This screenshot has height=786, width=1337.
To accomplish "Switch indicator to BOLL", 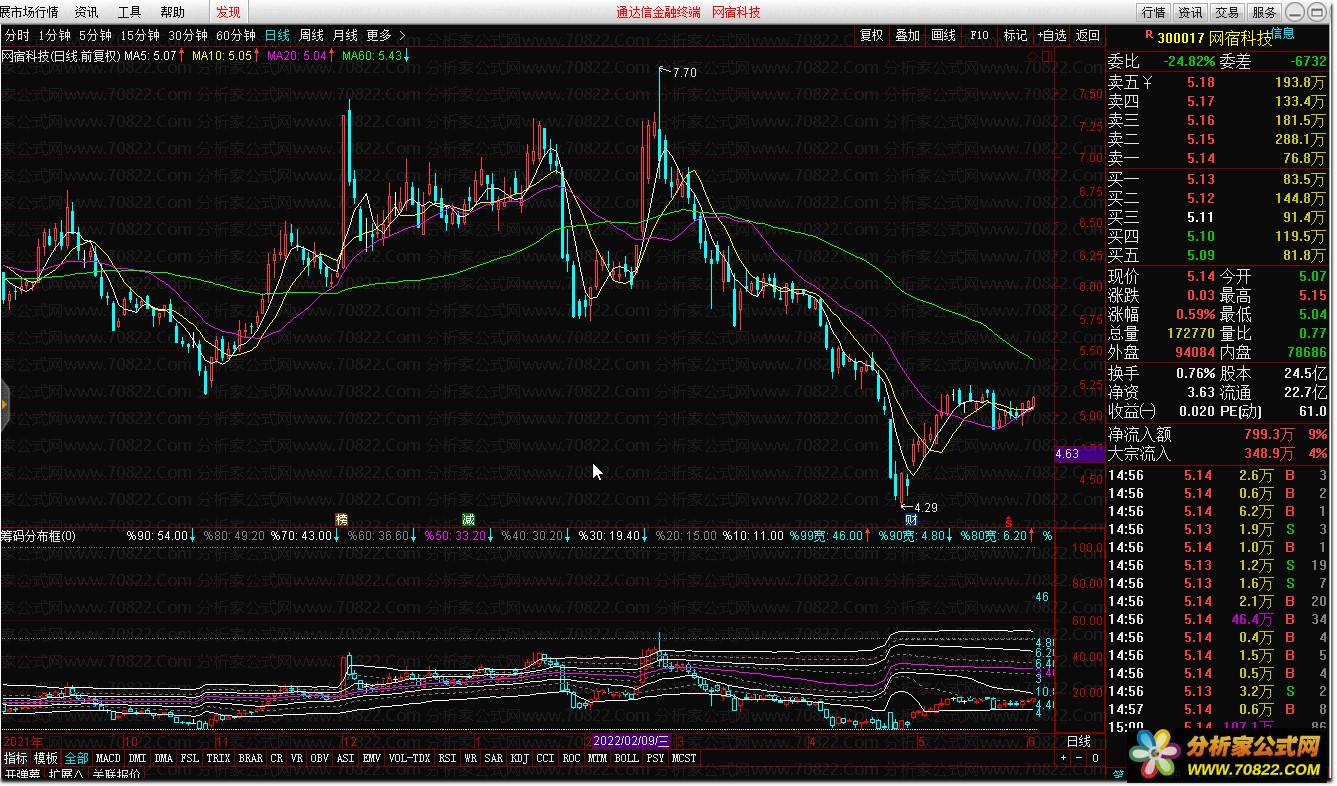I will 626,758.
